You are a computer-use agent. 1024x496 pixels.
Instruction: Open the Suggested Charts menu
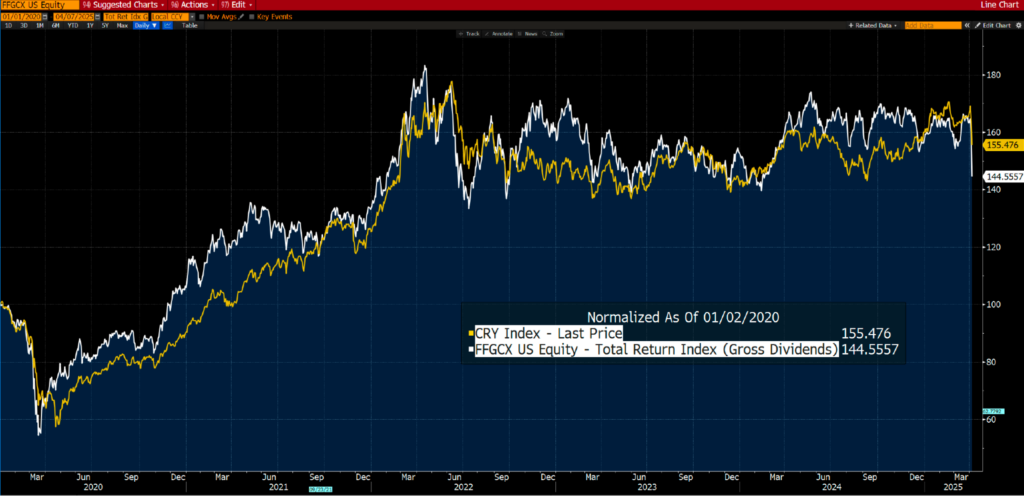[116, 5]
